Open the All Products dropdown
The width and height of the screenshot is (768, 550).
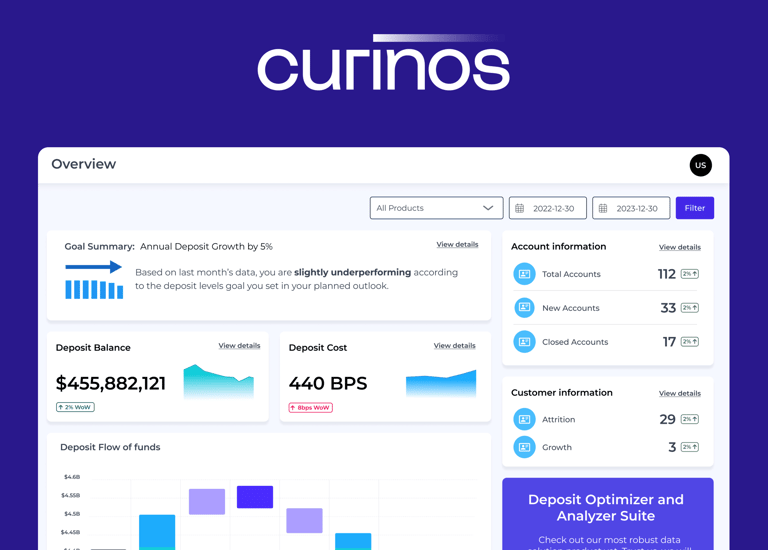tap(436, 208)
